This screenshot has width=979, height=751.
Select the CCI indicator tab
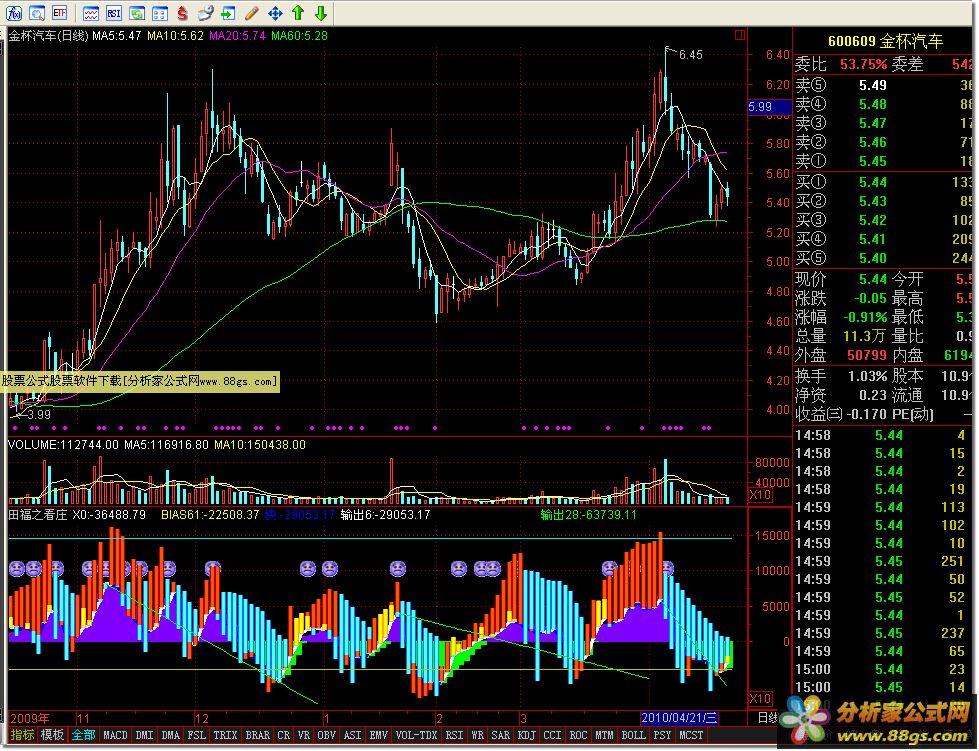pyautogui.click(x=553, y=735)
